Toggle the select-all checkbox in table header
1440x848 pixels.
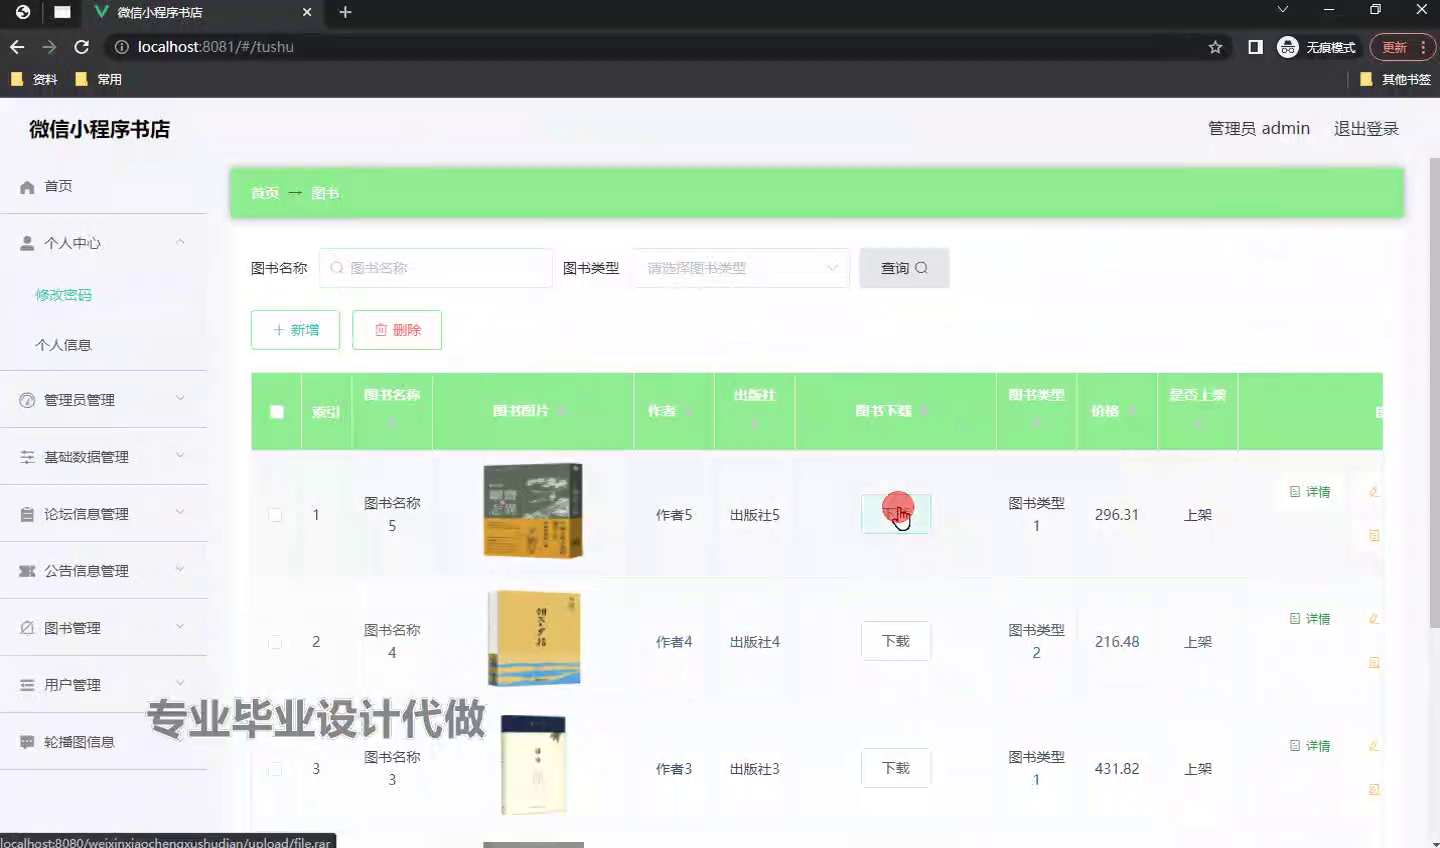tap(277, 411)
